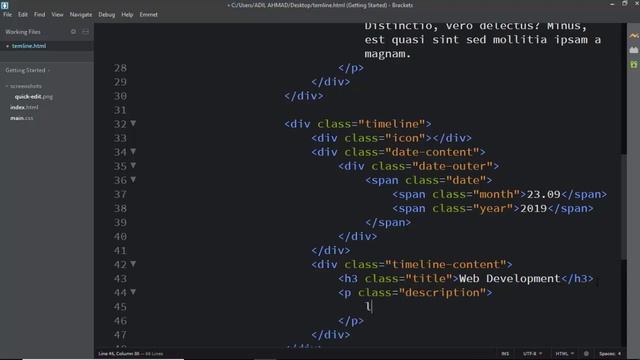
Task: Click the "date-outer" class value
Action: [452, 166]
